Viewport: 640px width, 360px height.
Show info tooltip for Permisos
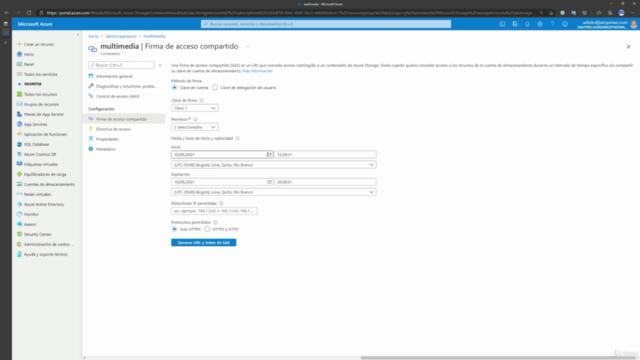point(196,119)
